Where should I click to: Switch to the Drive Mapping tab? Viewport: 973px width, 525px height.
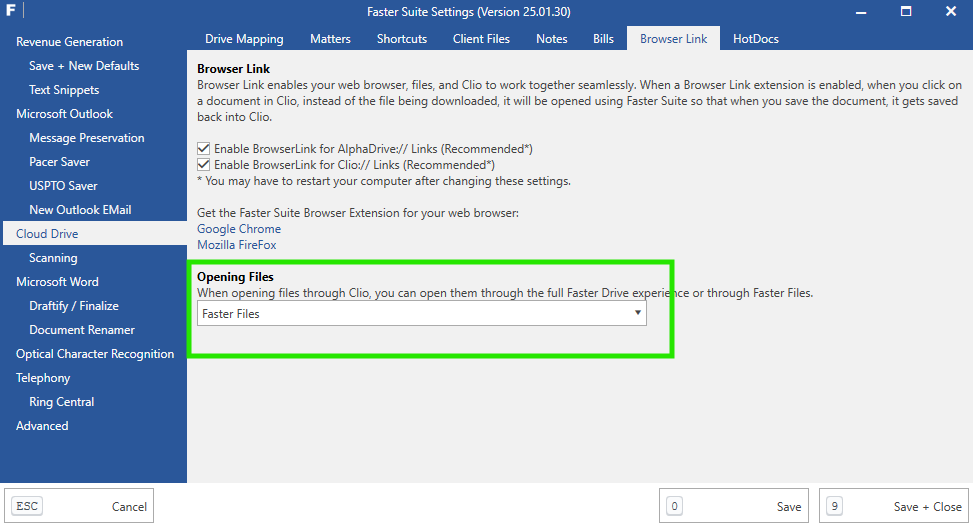coord(244,38)
